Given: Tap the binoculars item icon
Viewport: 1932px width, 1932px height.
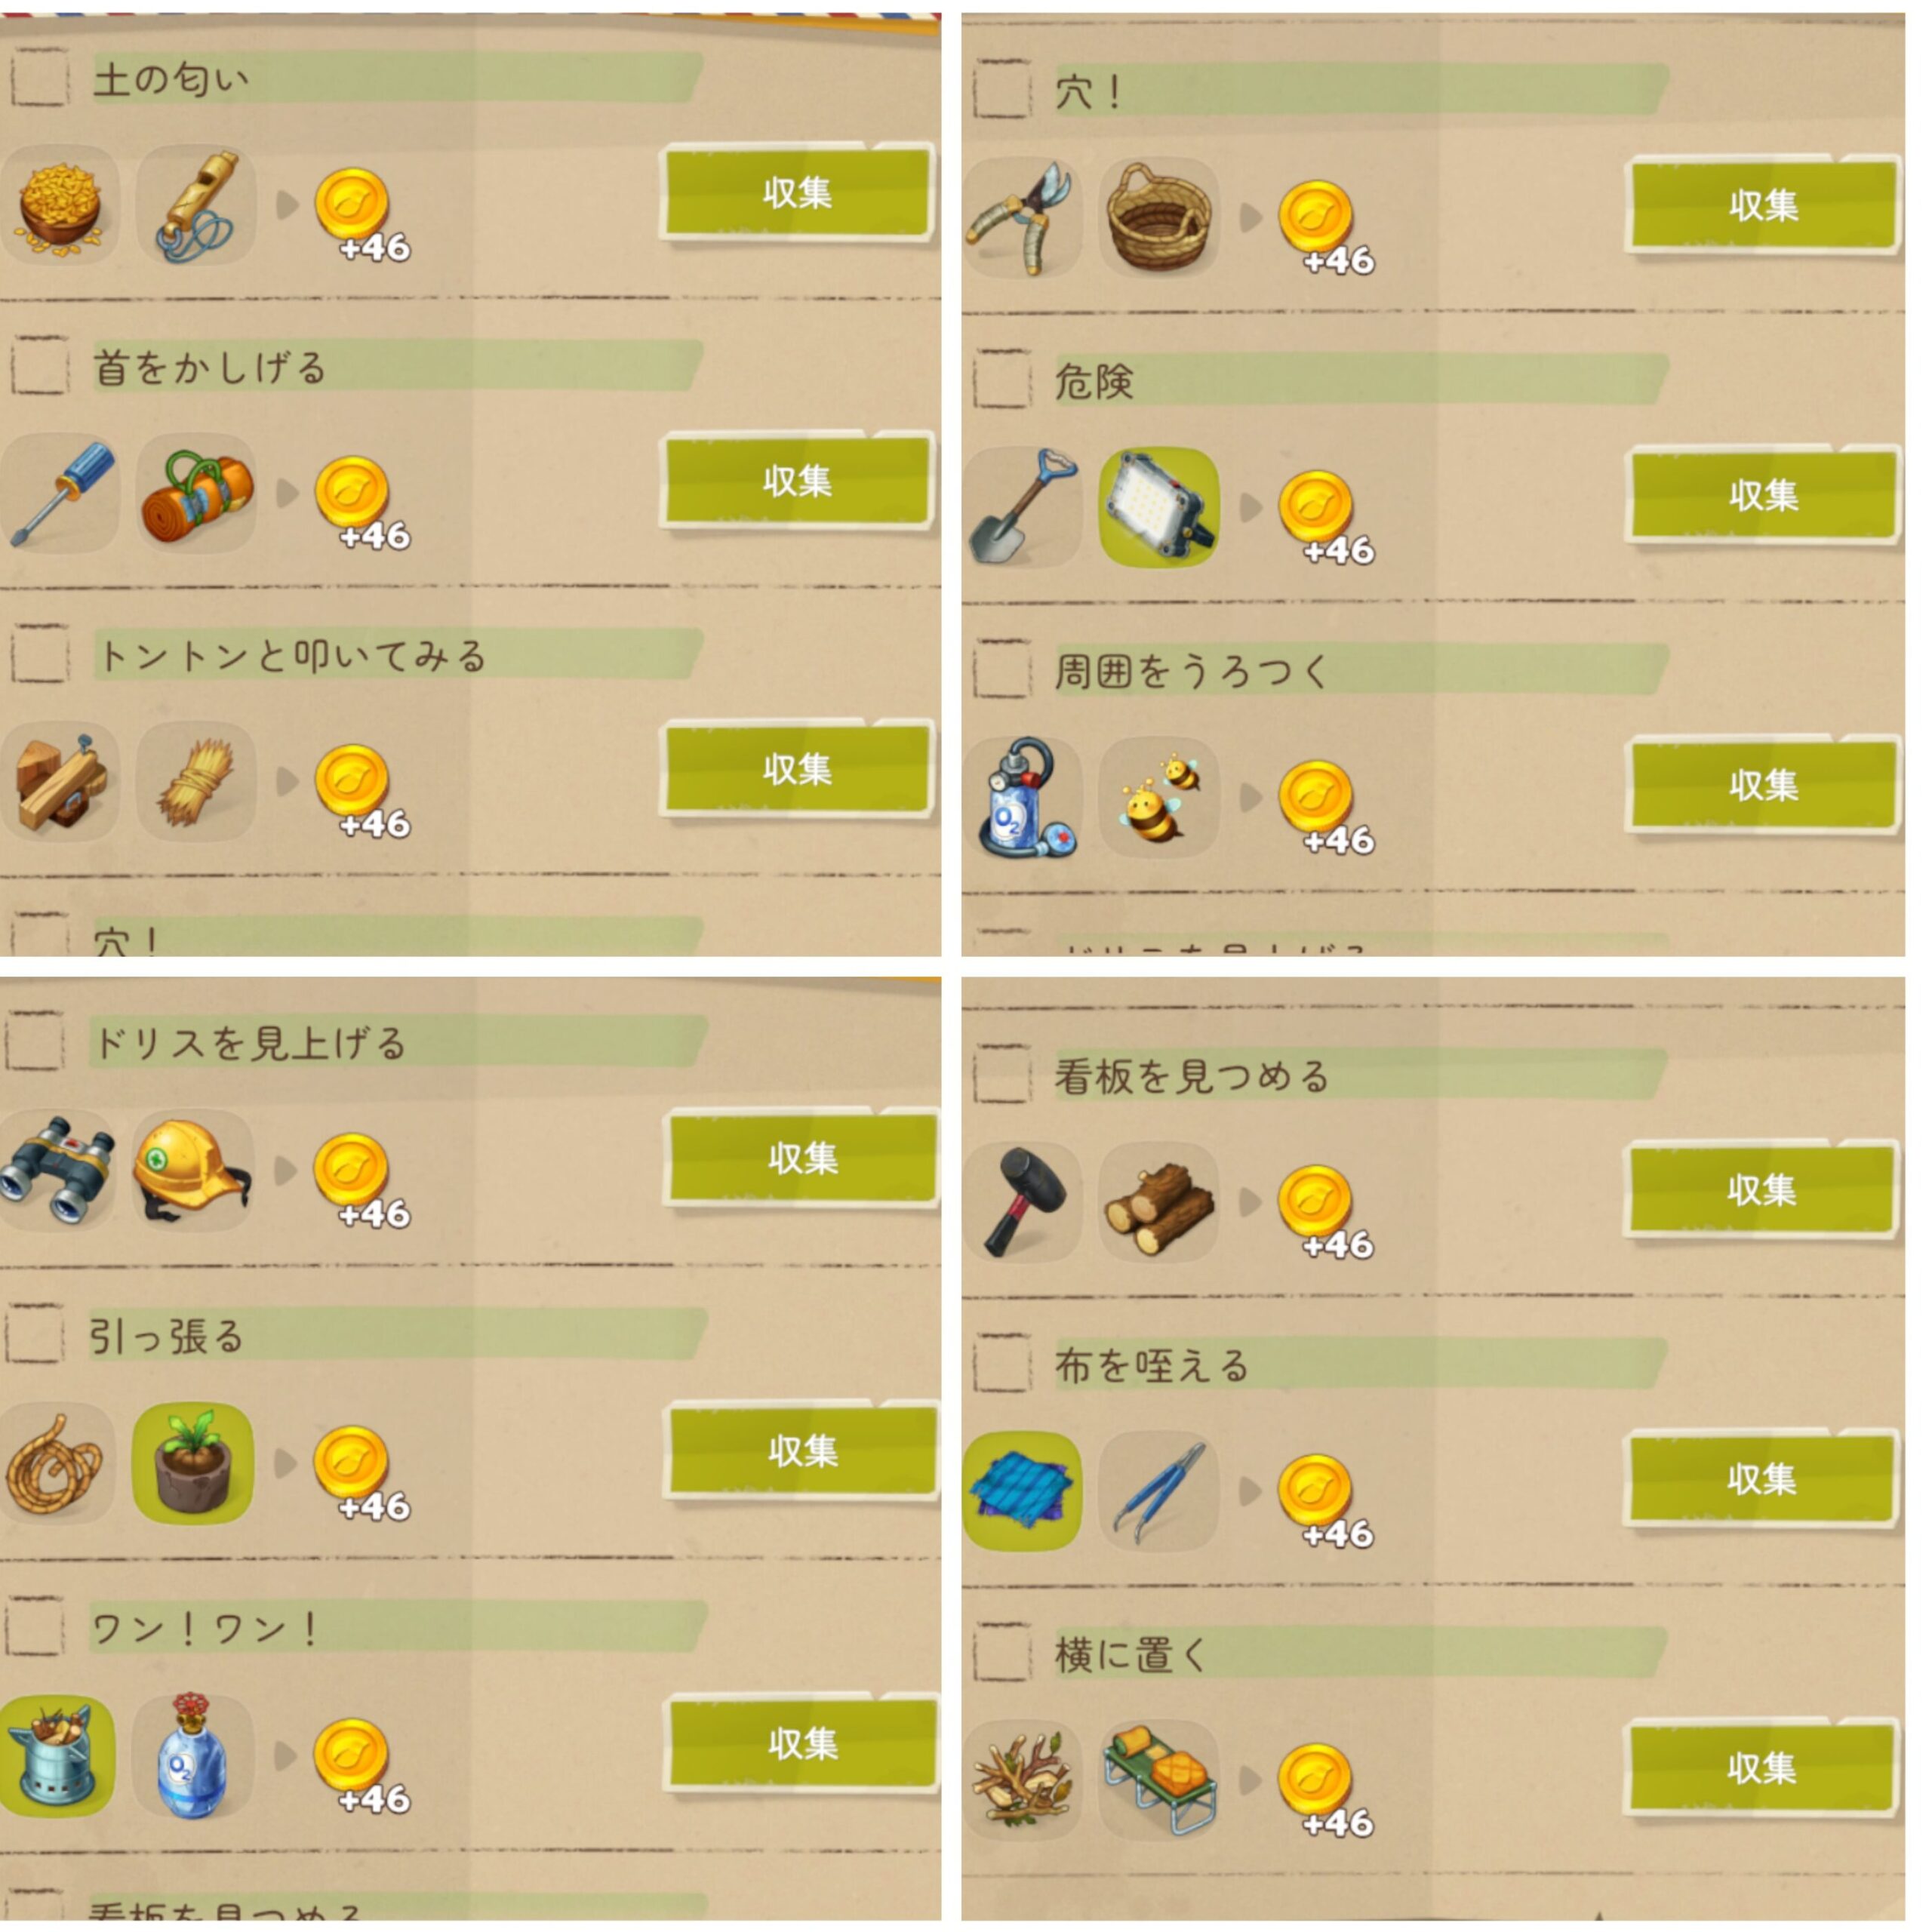Looking at the screenshot, I should point(57,1170).
